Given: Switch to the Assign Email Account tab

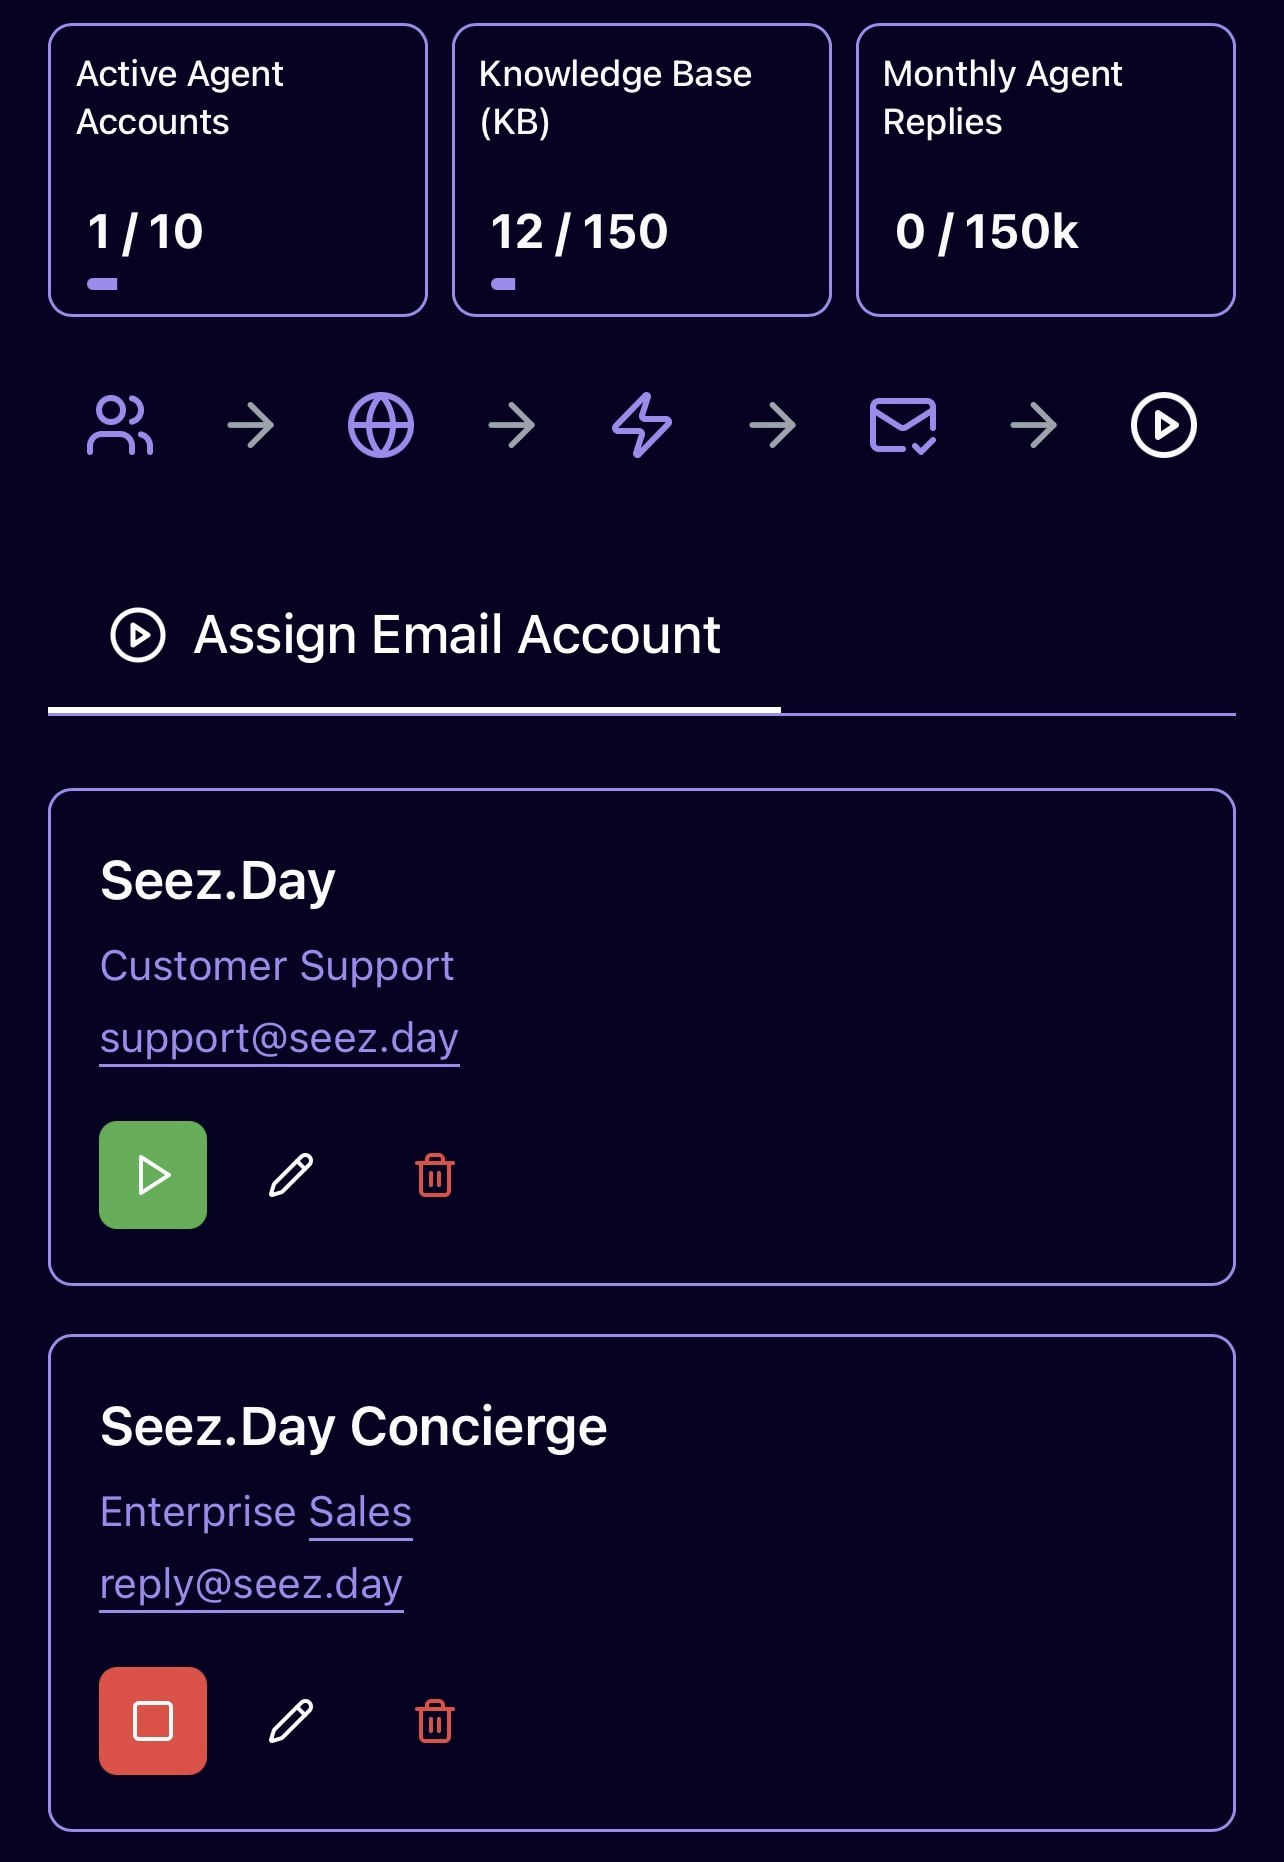Looking at the screenshot, I should [414, 635].
